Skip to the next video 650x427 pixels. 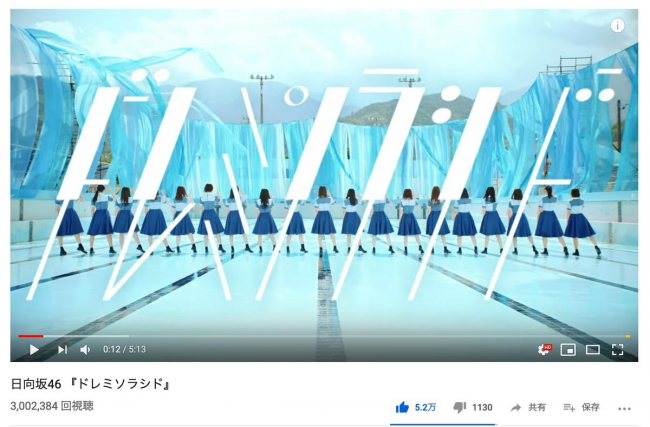[62, 350]
